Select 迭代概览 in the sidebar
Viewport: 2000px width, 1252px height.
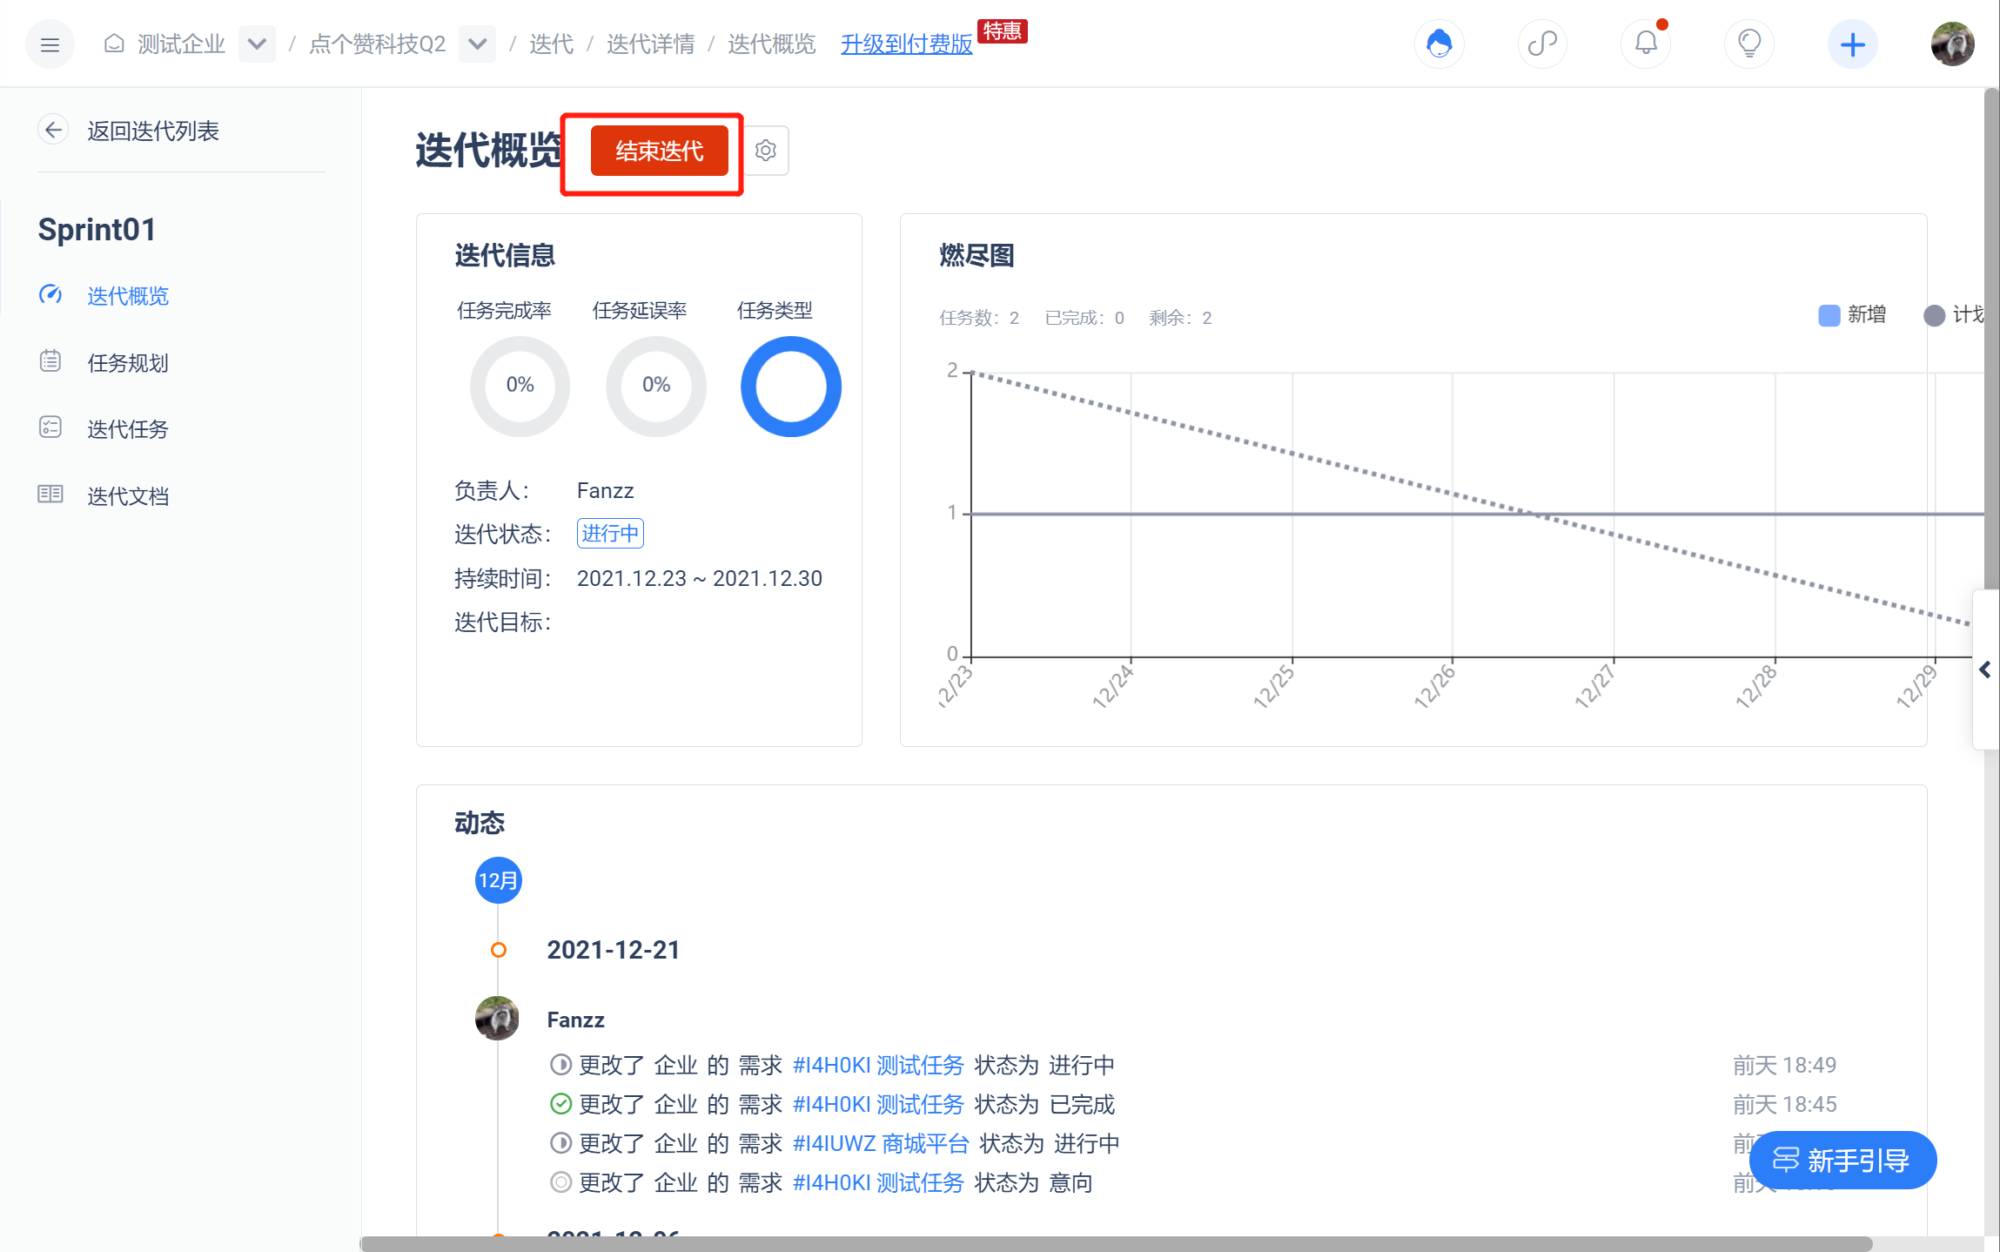128,296
